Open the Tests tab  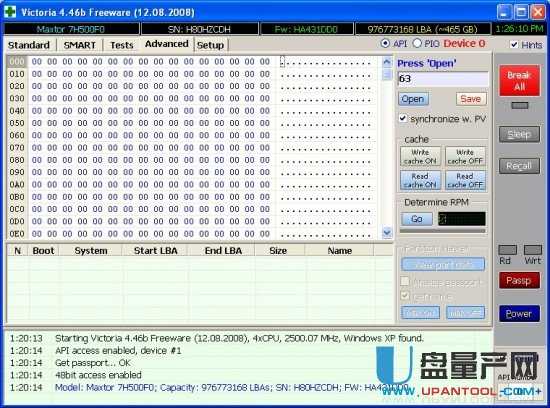tap(121, 45)
